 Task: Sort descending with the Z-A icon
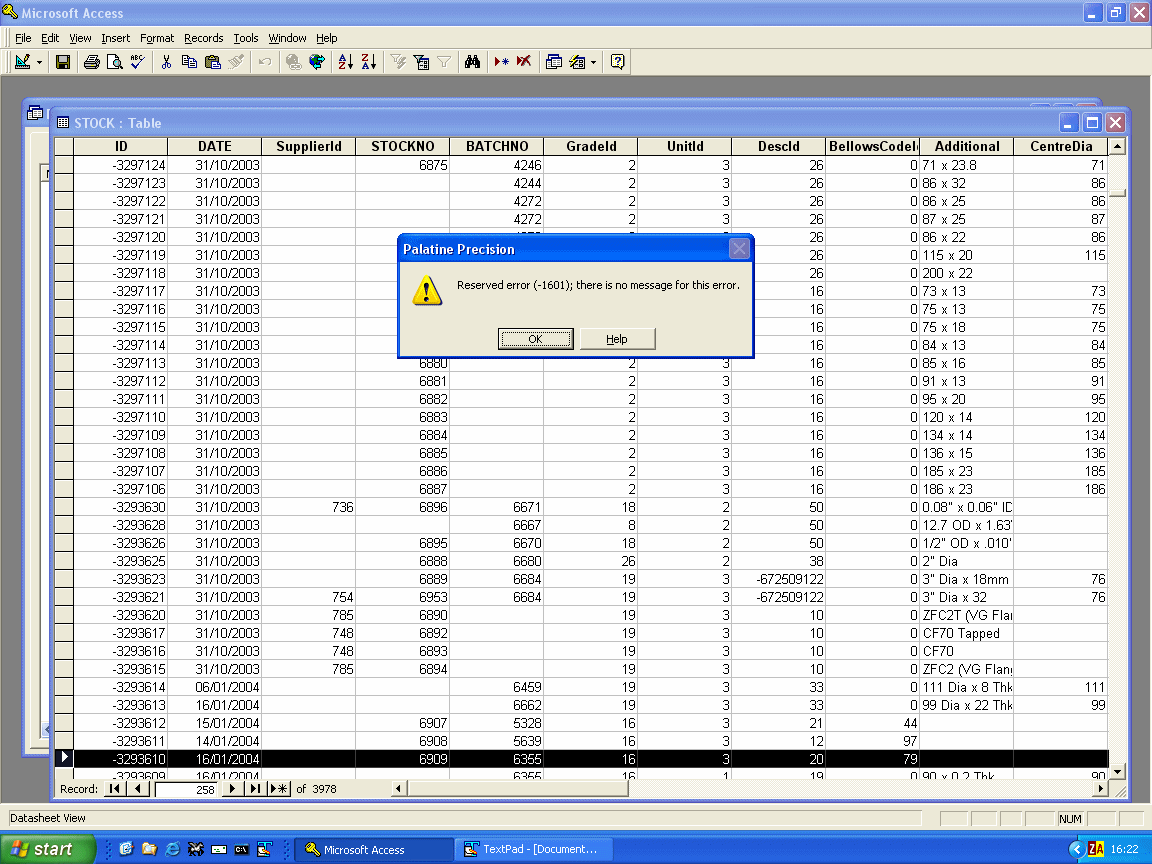click(x=369, y=62)
